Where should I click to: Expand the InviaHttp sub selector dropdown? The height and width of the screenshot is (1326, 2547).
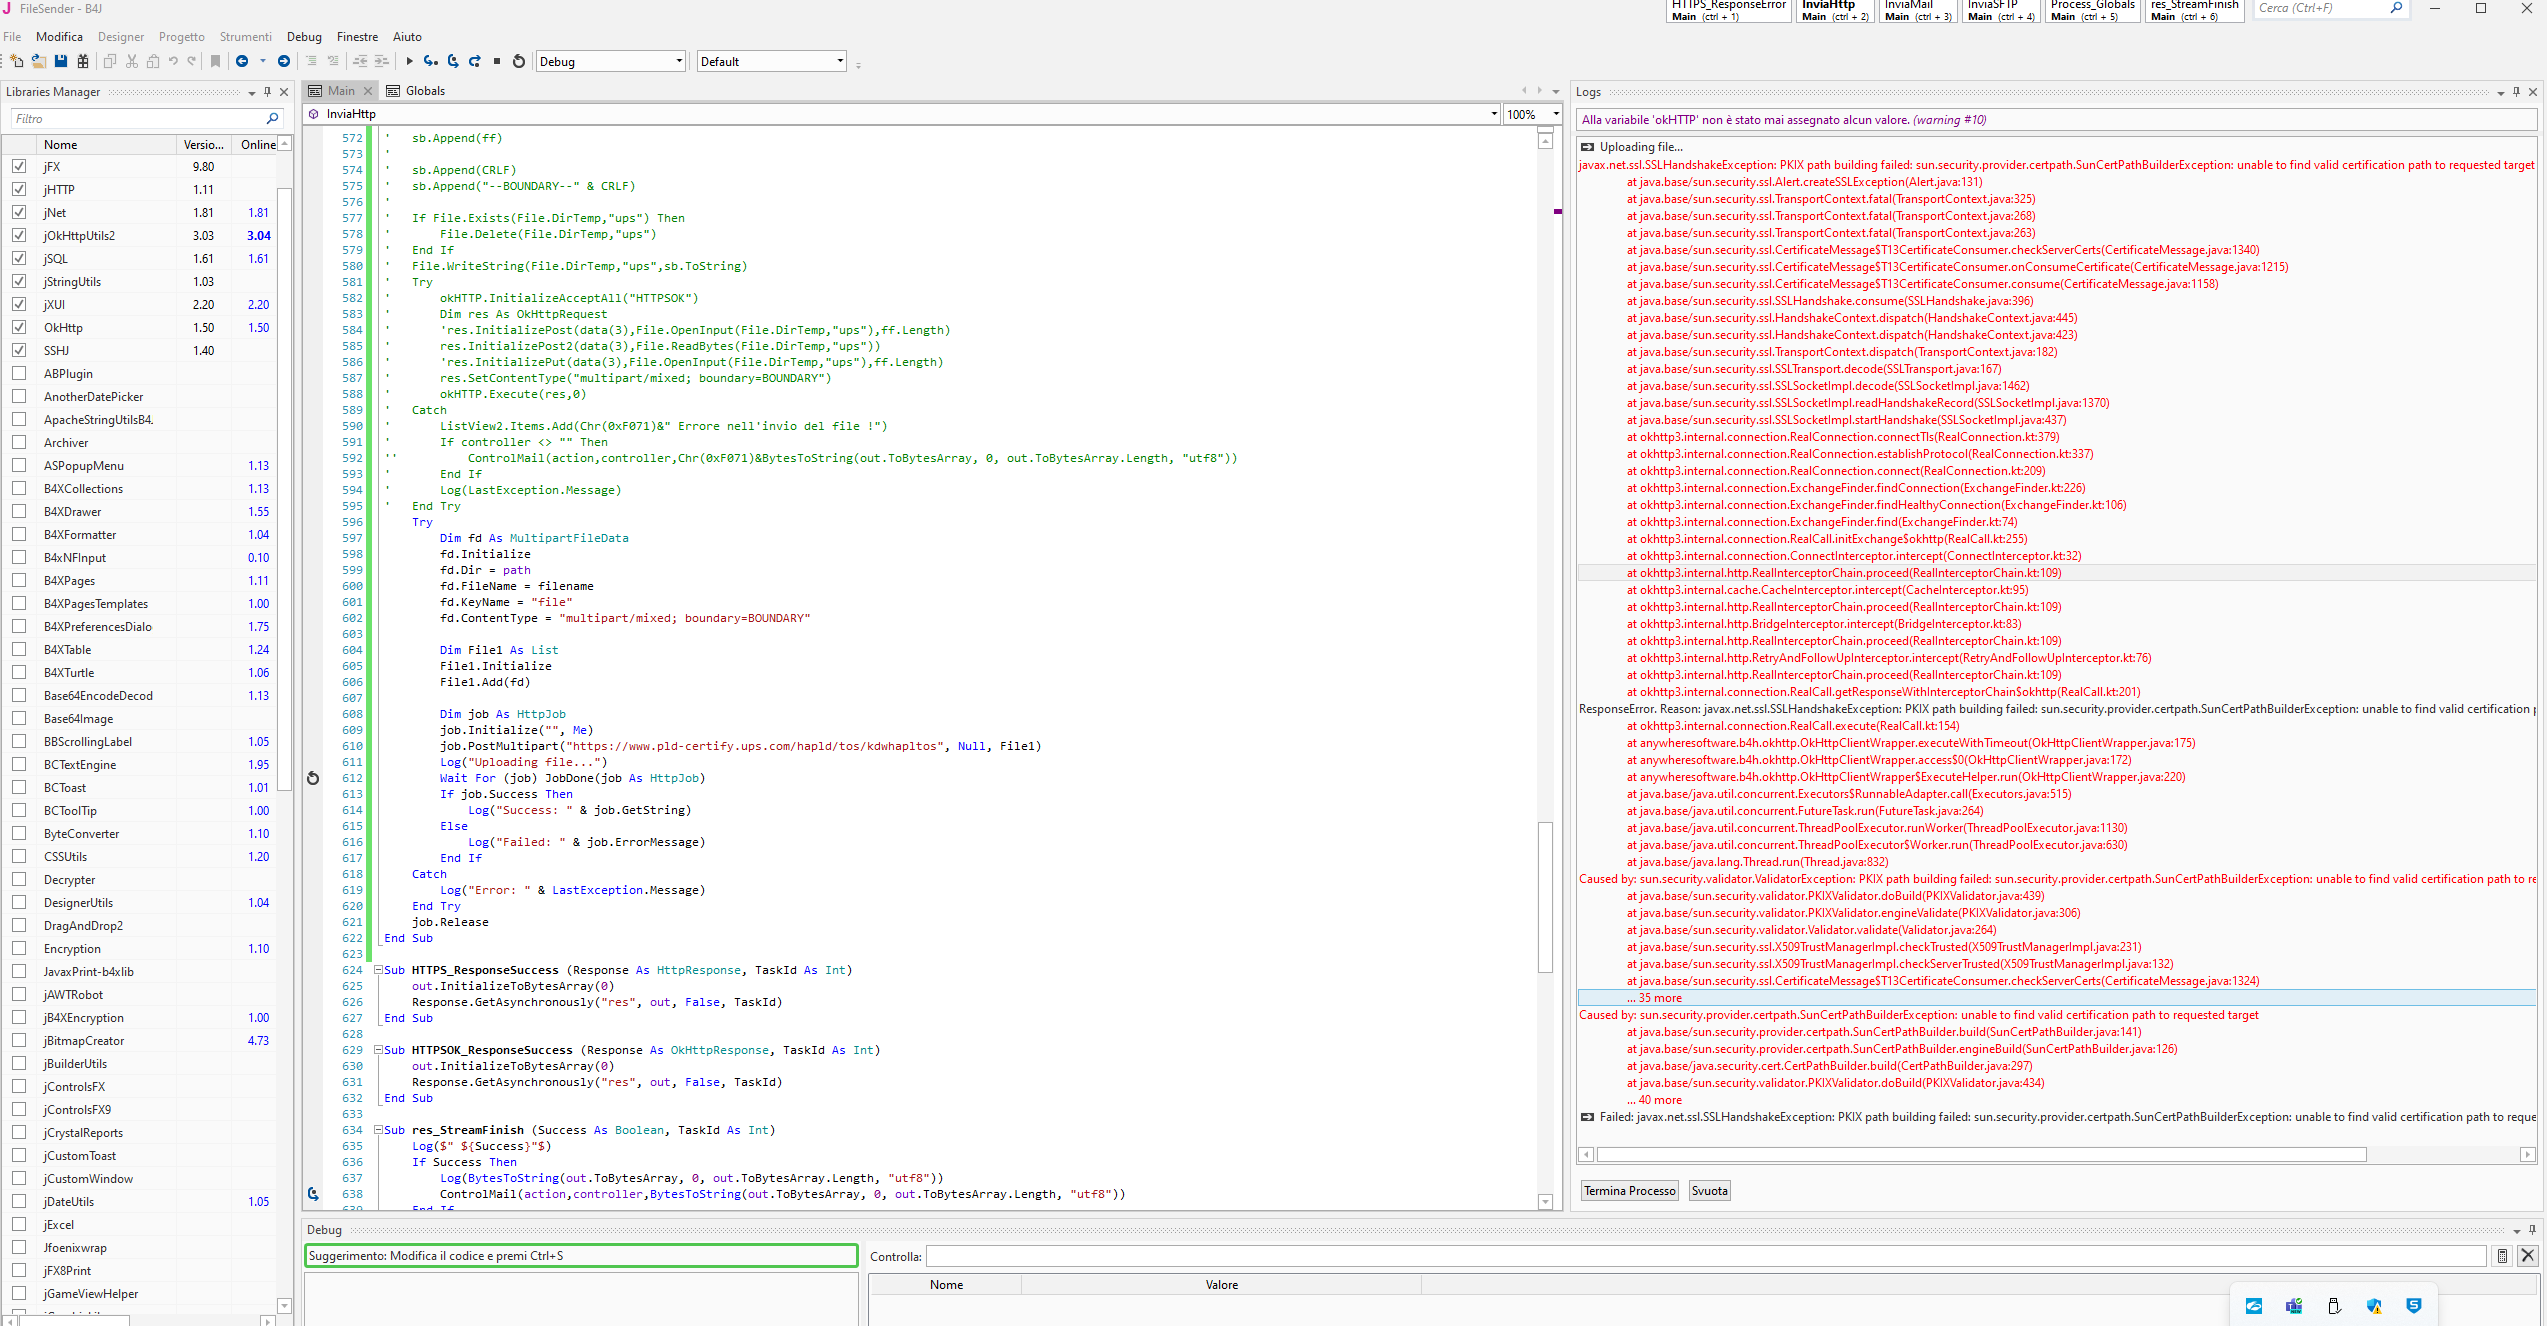point(1494,114)
